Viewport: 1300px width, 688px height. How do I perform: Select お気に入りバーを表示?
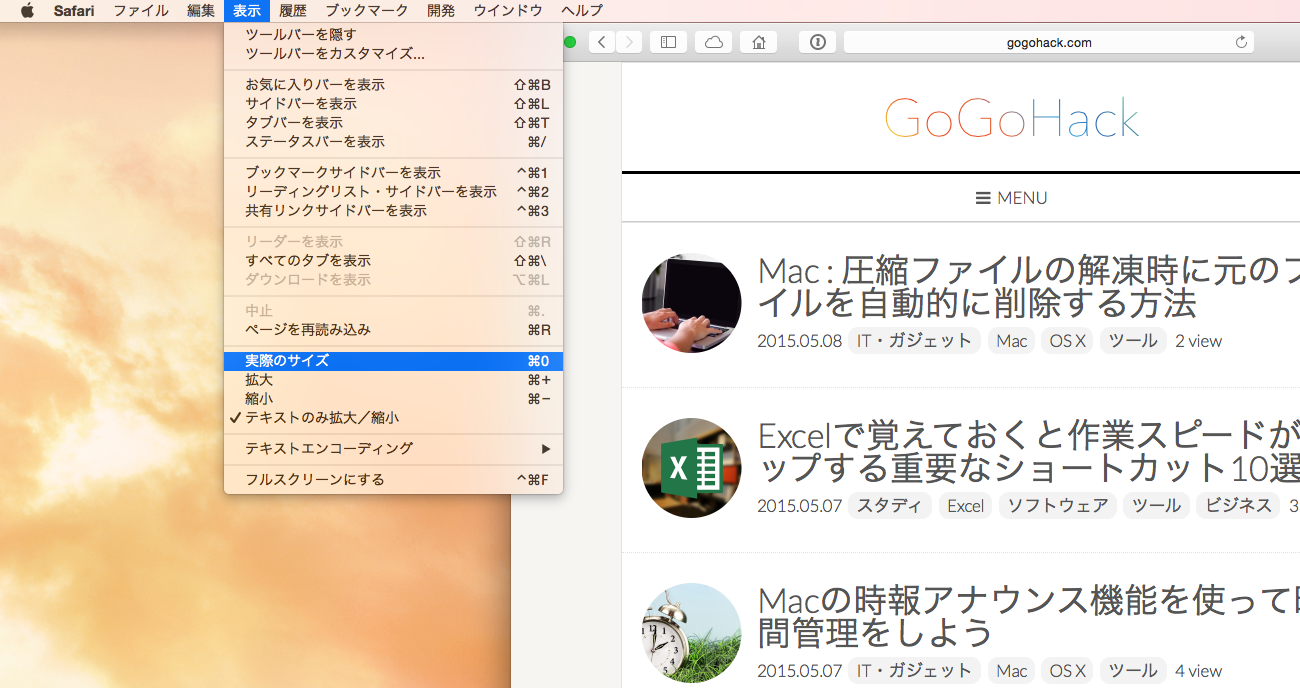pyautogui.click(x=393, y=85)
